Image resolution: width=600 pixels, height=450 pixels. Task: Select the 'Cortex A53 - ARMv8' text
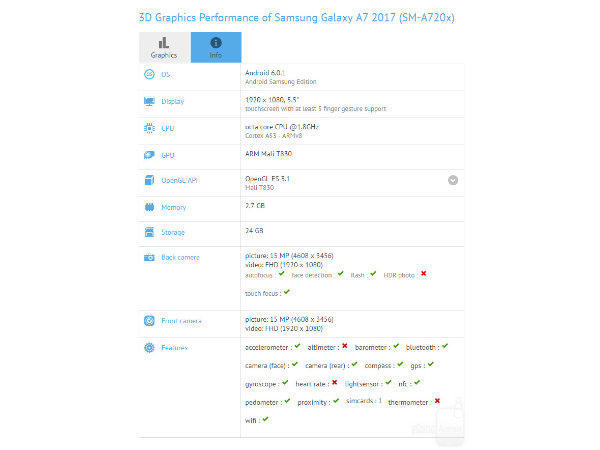(x=274, y=135)
